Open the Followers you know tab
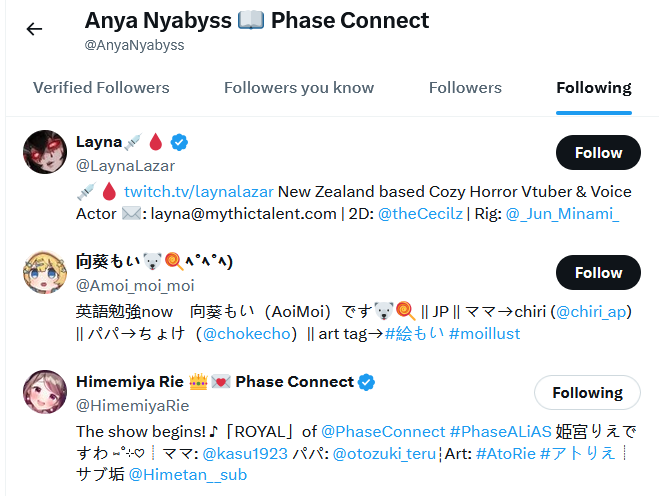The image size is (659, 496). point(299,88)
